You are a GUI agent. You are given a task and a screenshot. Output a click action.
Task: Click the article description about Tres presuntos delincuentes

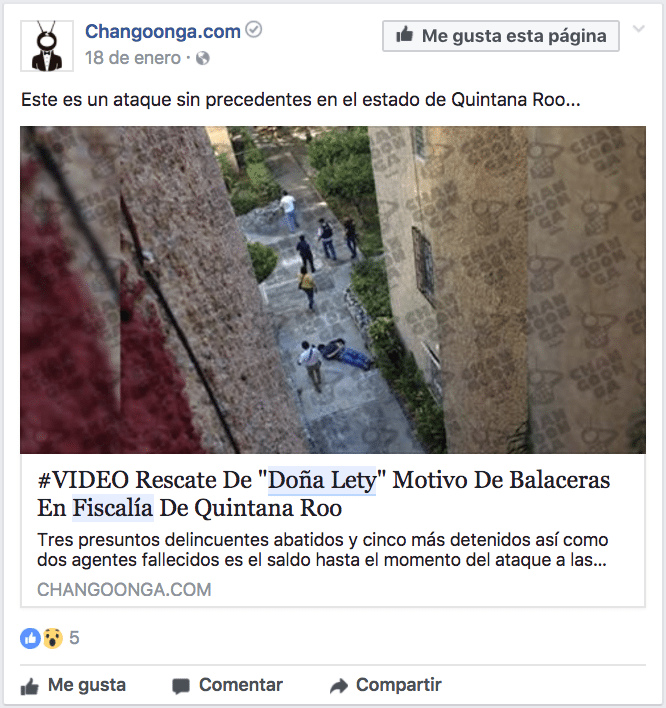point(322,550)
